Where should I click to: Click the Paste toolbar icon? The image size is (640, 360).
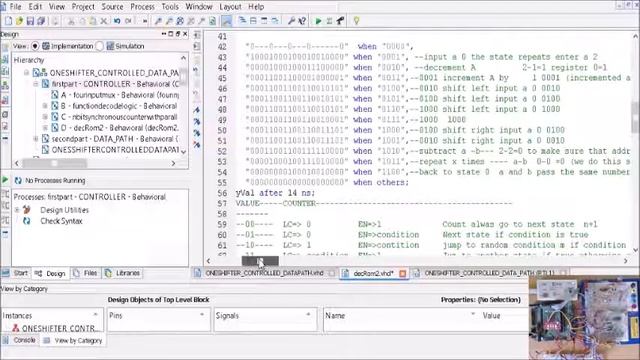coord(93,21)
